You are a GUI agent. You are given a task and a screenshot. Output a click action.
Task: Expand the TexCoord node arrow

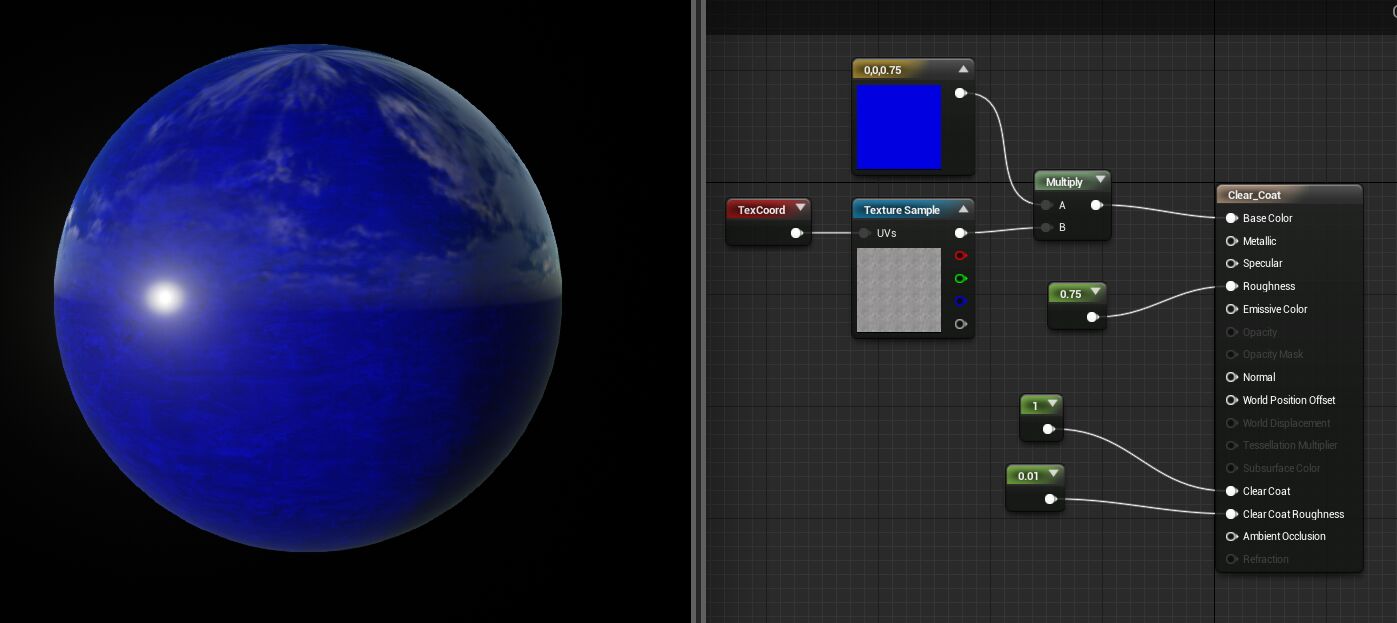pos(800,208)
